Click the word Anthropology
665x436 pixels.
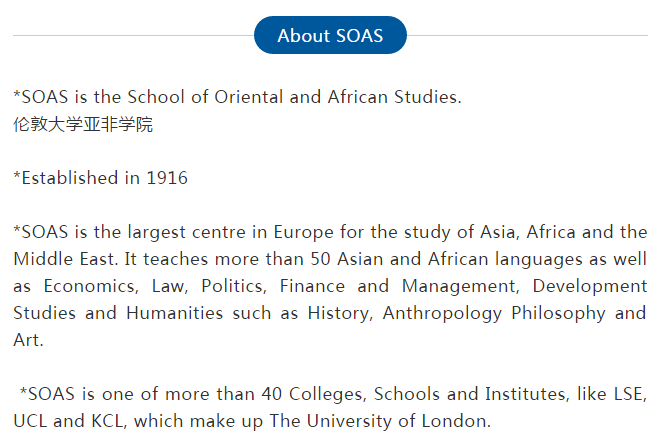pyautogui.click(x=442, y=314)
